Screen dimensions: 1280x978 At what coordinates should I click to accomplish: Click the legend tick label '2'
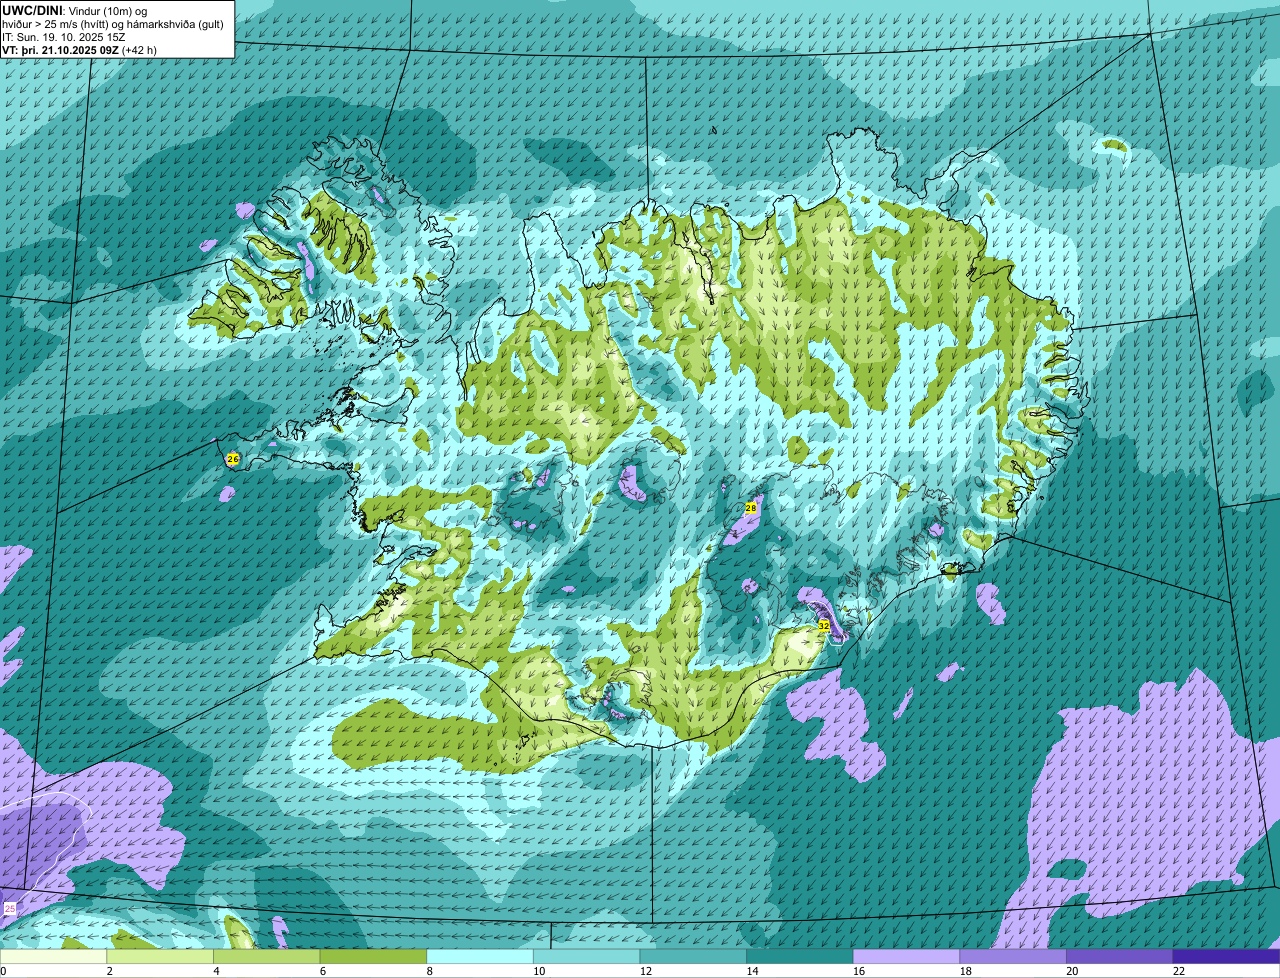[x=109, y=971]
